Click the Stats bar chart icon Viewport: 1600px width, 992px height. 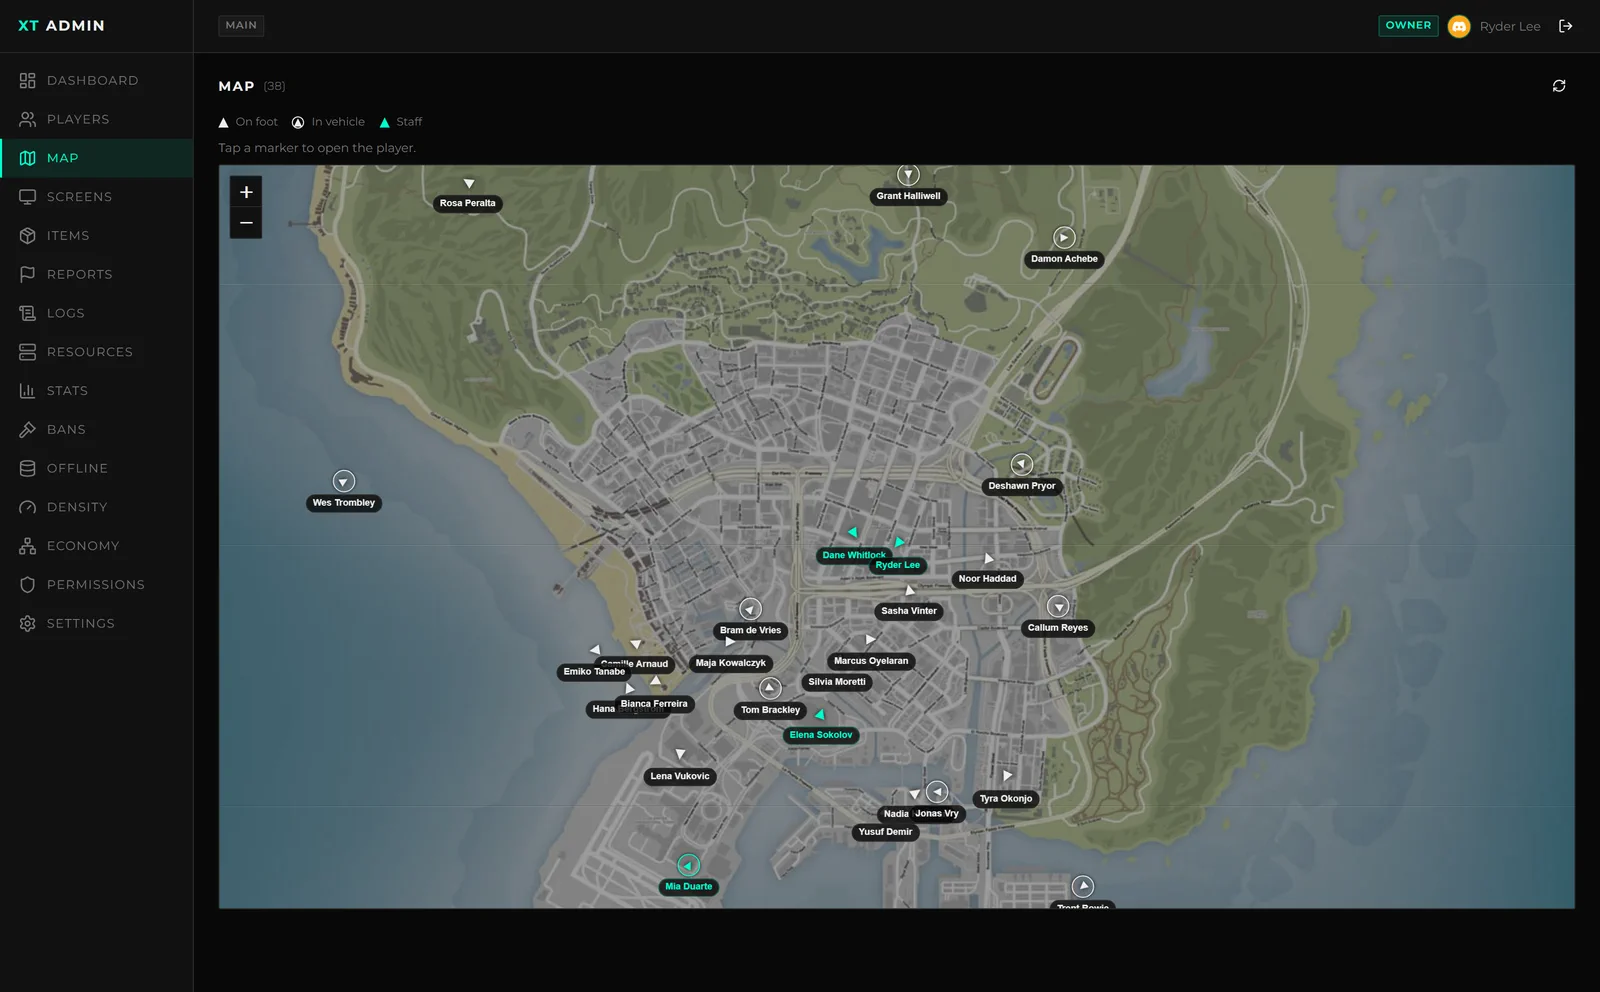pyautogui.click(x=27, y=391)
